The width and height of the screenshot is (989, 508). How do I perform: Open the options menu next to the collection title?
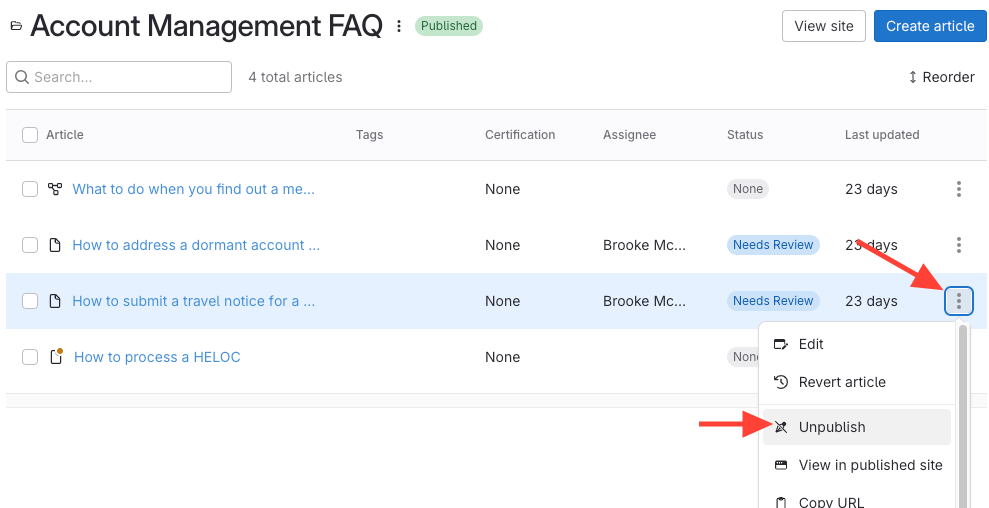pyautogui.click(x=399, y=26)
